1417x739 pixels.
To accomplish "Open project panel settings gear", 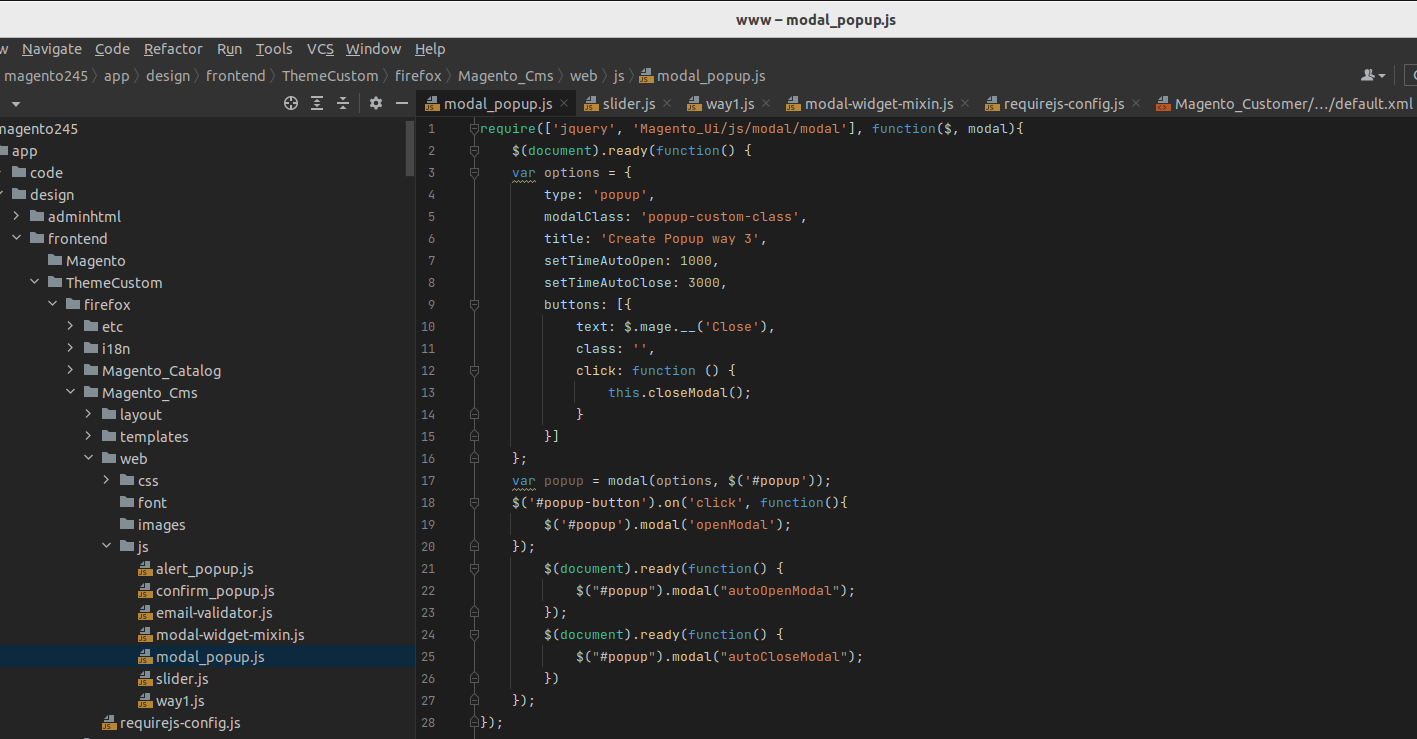I will 376,103.
